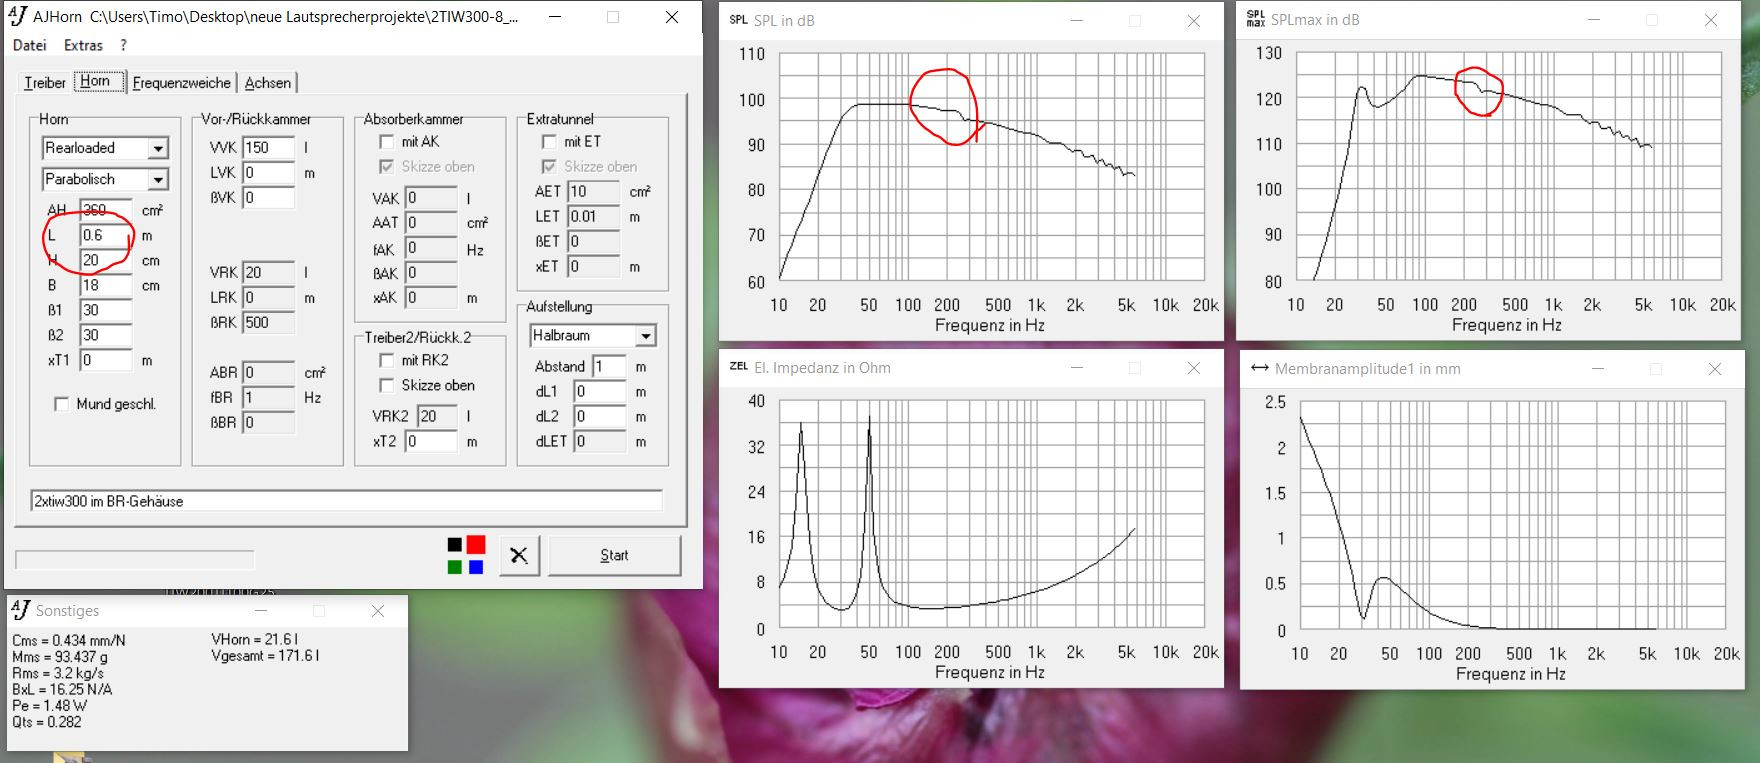The height and width of the screenshot is (763, 1760).
Task: Enable the mit AK checkbox
Action: [x=387, y=142]
